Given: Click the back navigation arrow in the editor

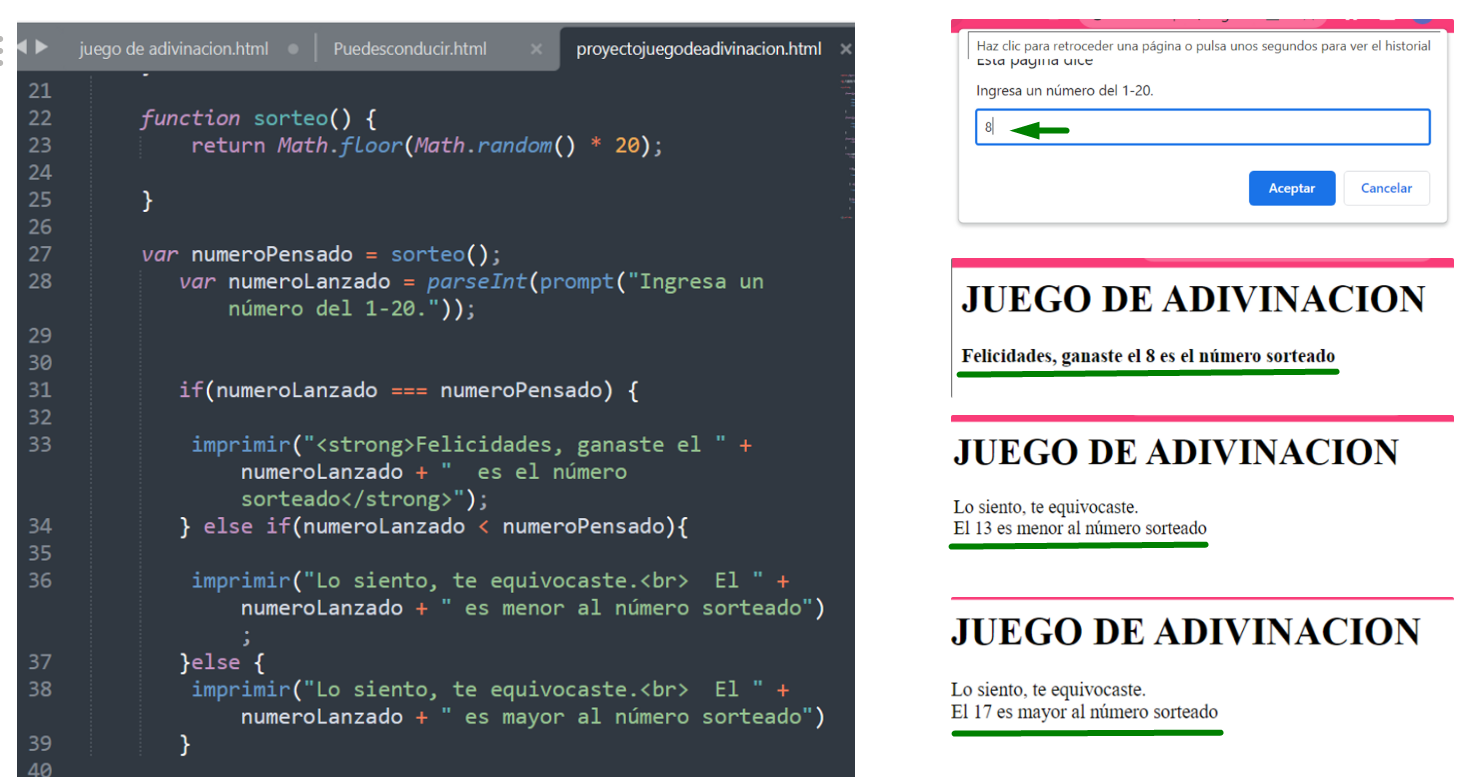Looking at the screenshot, I should coord(22,47).
